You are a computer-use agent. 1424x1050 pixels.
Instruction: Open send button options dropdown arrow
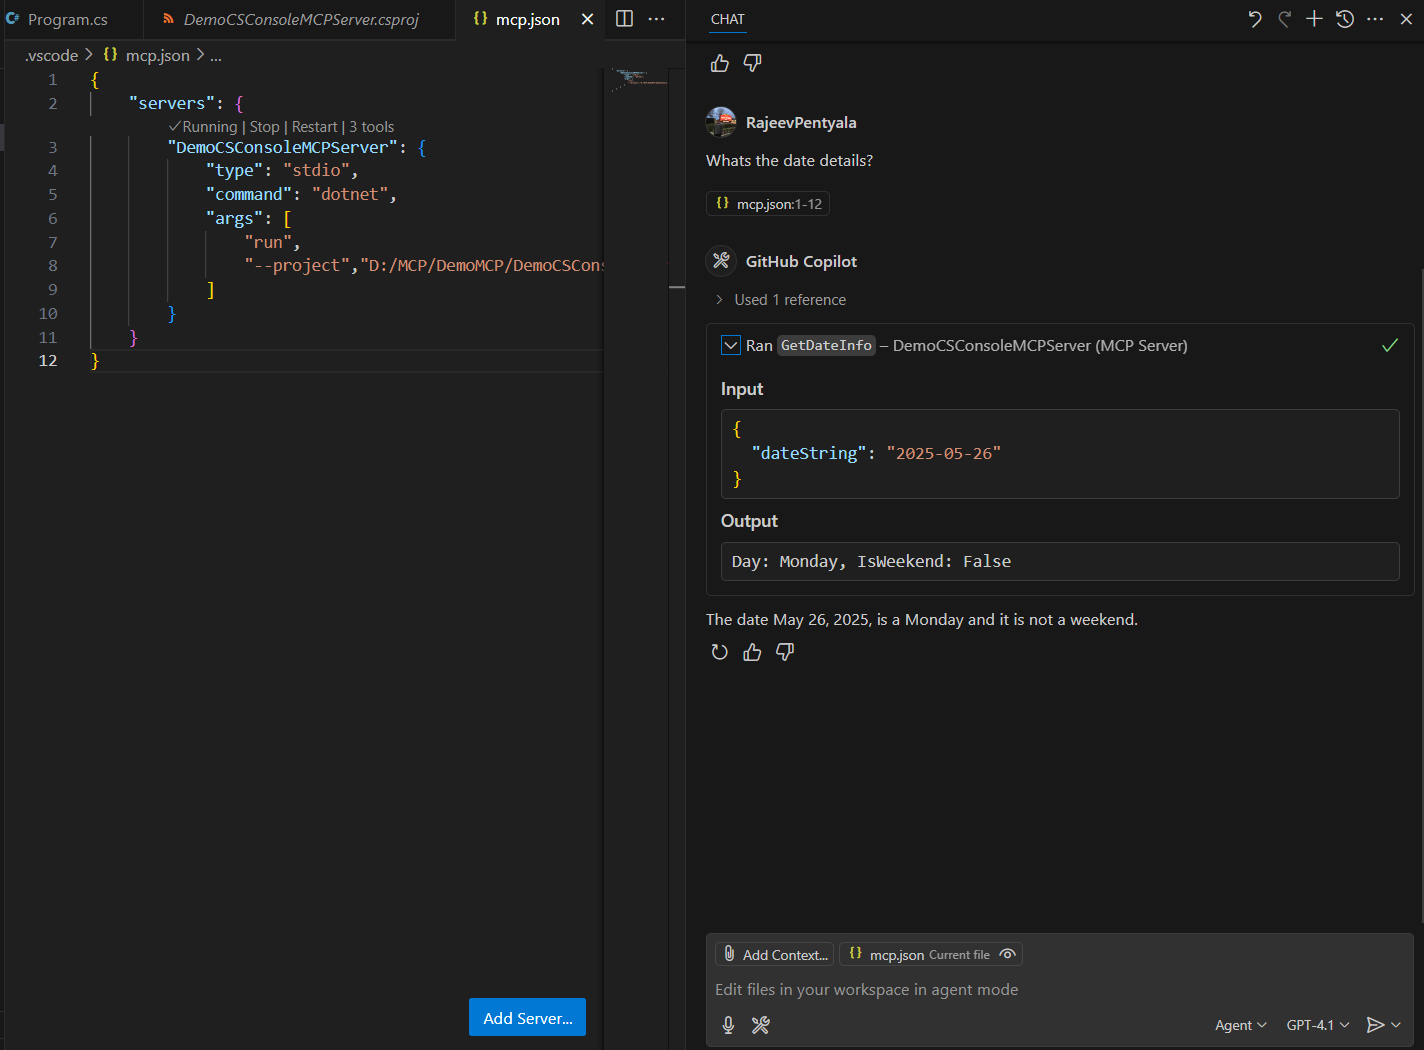click(1397, 1025)
